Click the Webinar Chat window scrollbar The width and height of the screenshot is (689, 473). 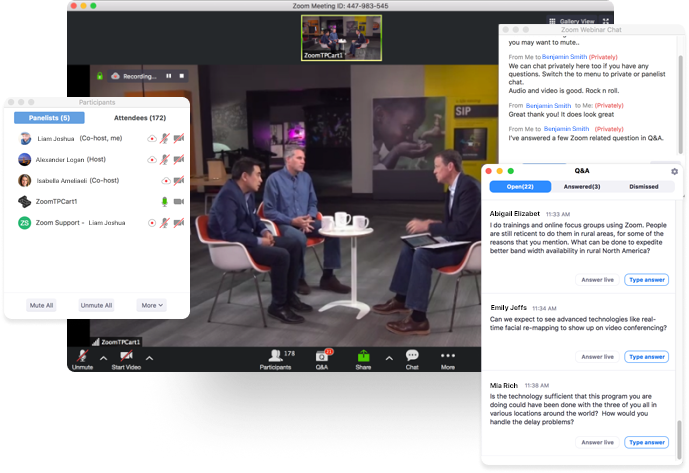(x=681, y=103)
